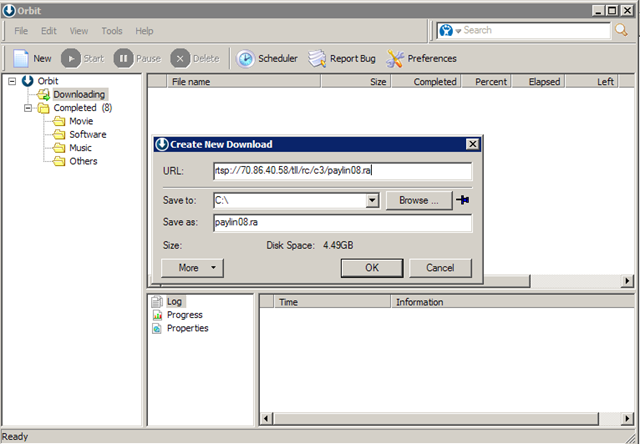
Task: Collapse the Completed folder expander
Action: point(28,108)
